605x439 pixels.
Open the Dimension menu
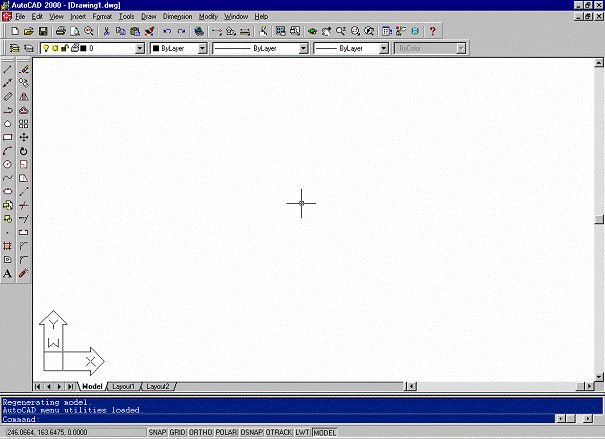click(x=178, y=17)
